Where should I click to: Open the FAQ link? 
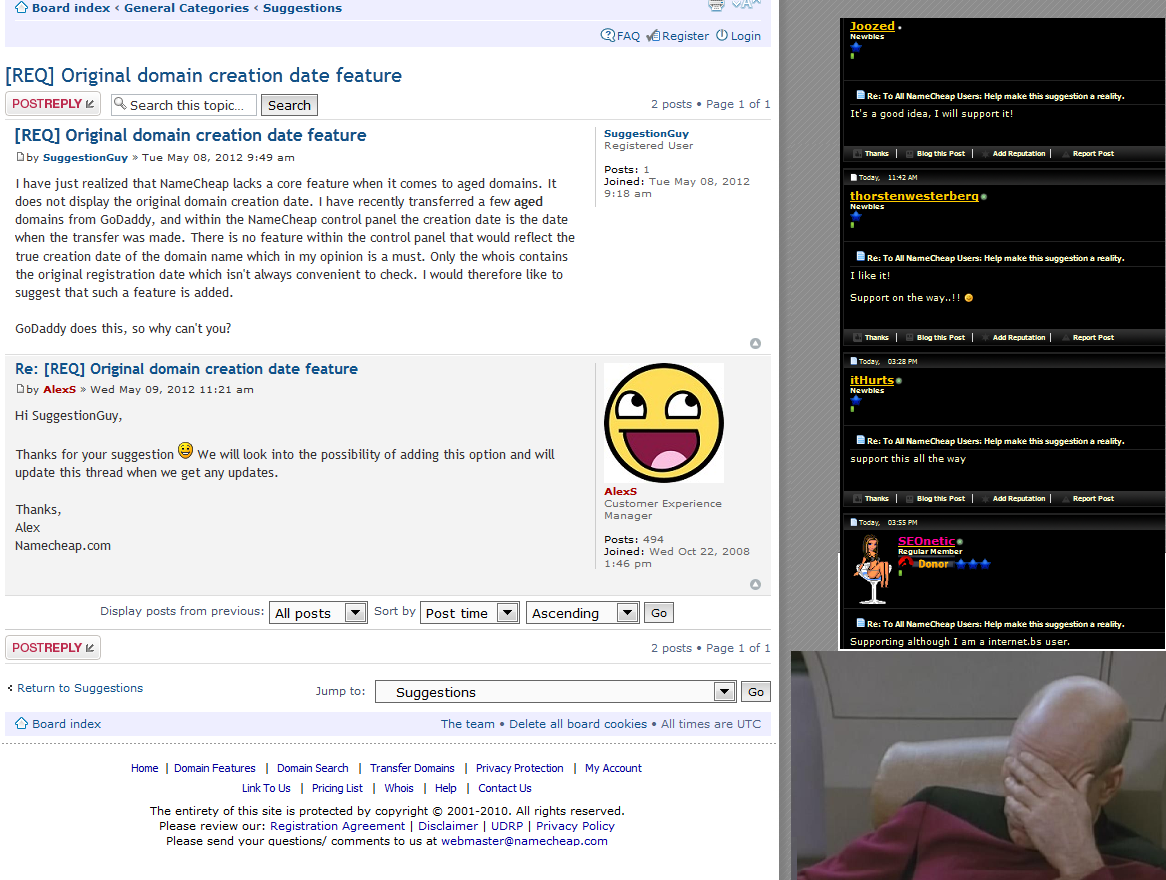click(x=620, y=36)
